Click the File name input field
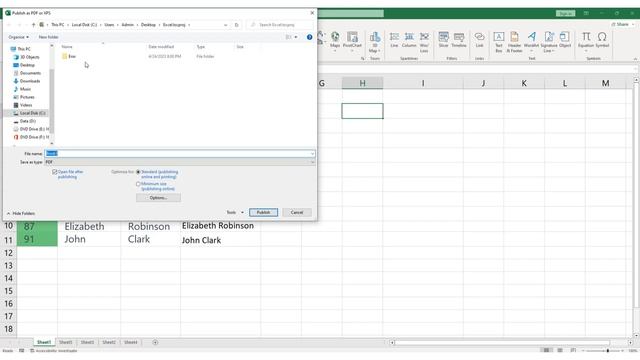 coord(180,153)
